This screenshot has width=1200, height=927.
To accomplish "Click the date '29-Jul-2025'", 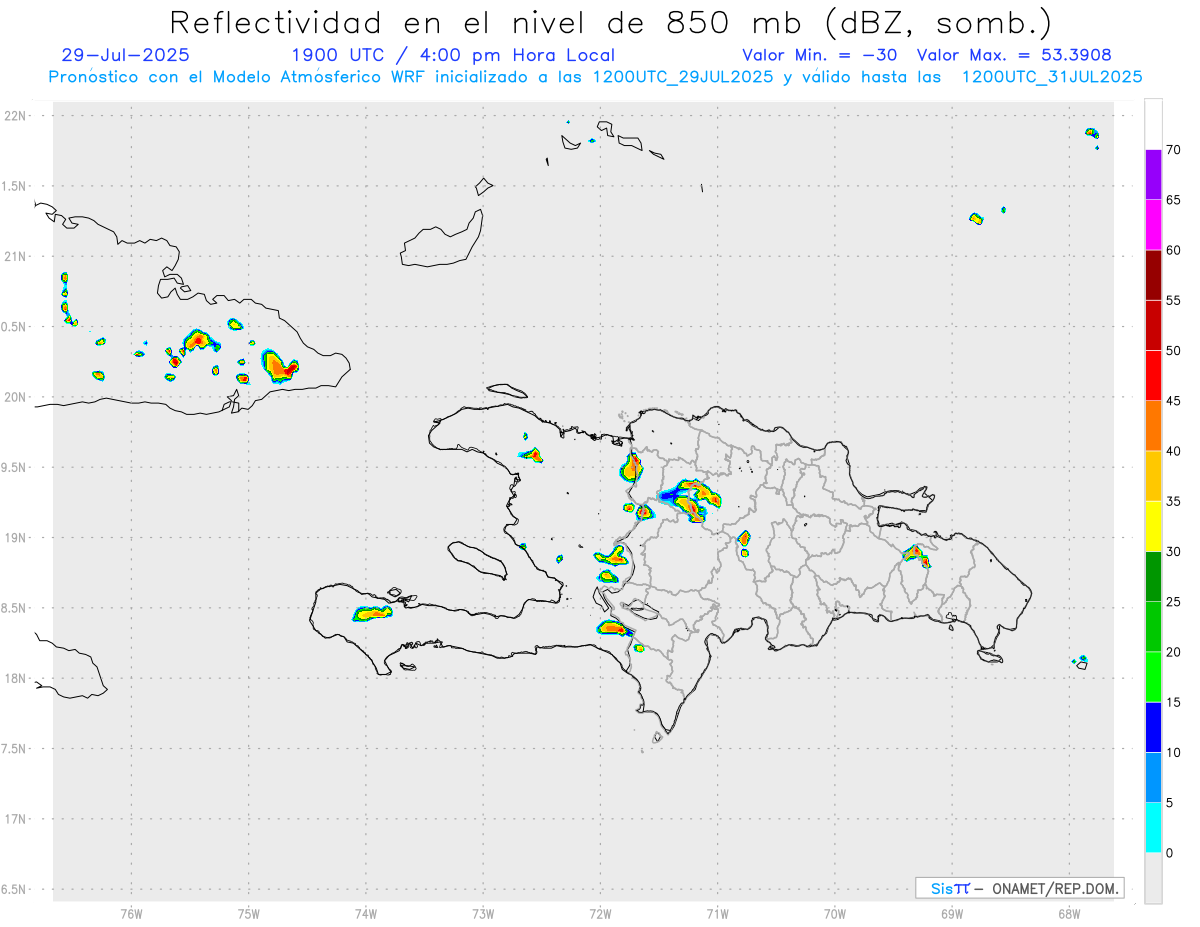I will tap(125, 55).
